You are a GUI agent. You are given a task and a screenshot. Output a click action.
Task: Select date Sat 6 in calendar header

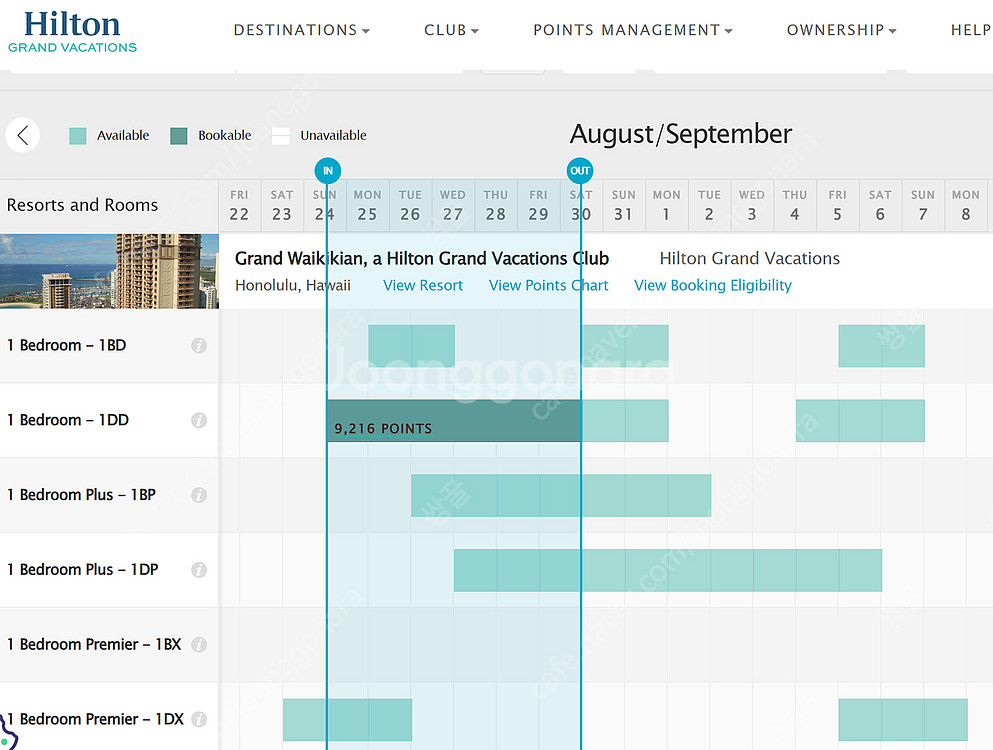point(880,205)
